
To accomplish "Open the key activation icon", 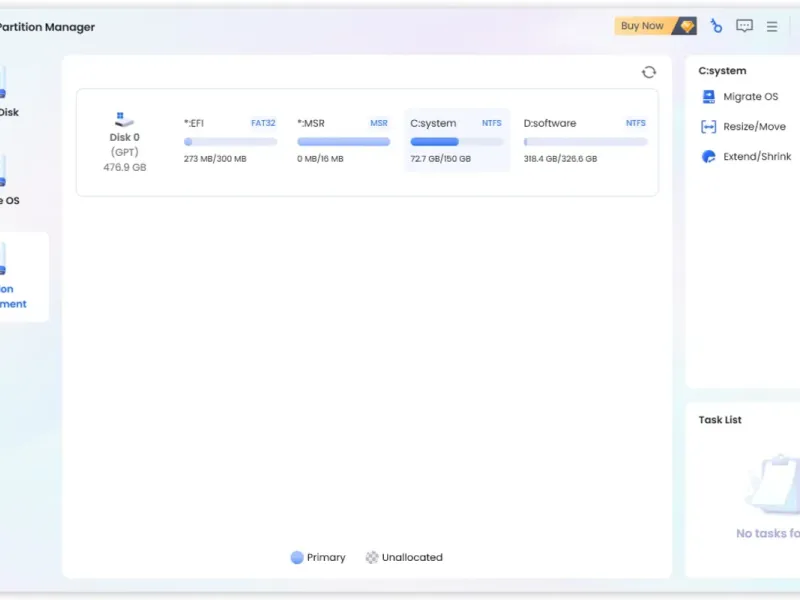I will tap(716, 26).
